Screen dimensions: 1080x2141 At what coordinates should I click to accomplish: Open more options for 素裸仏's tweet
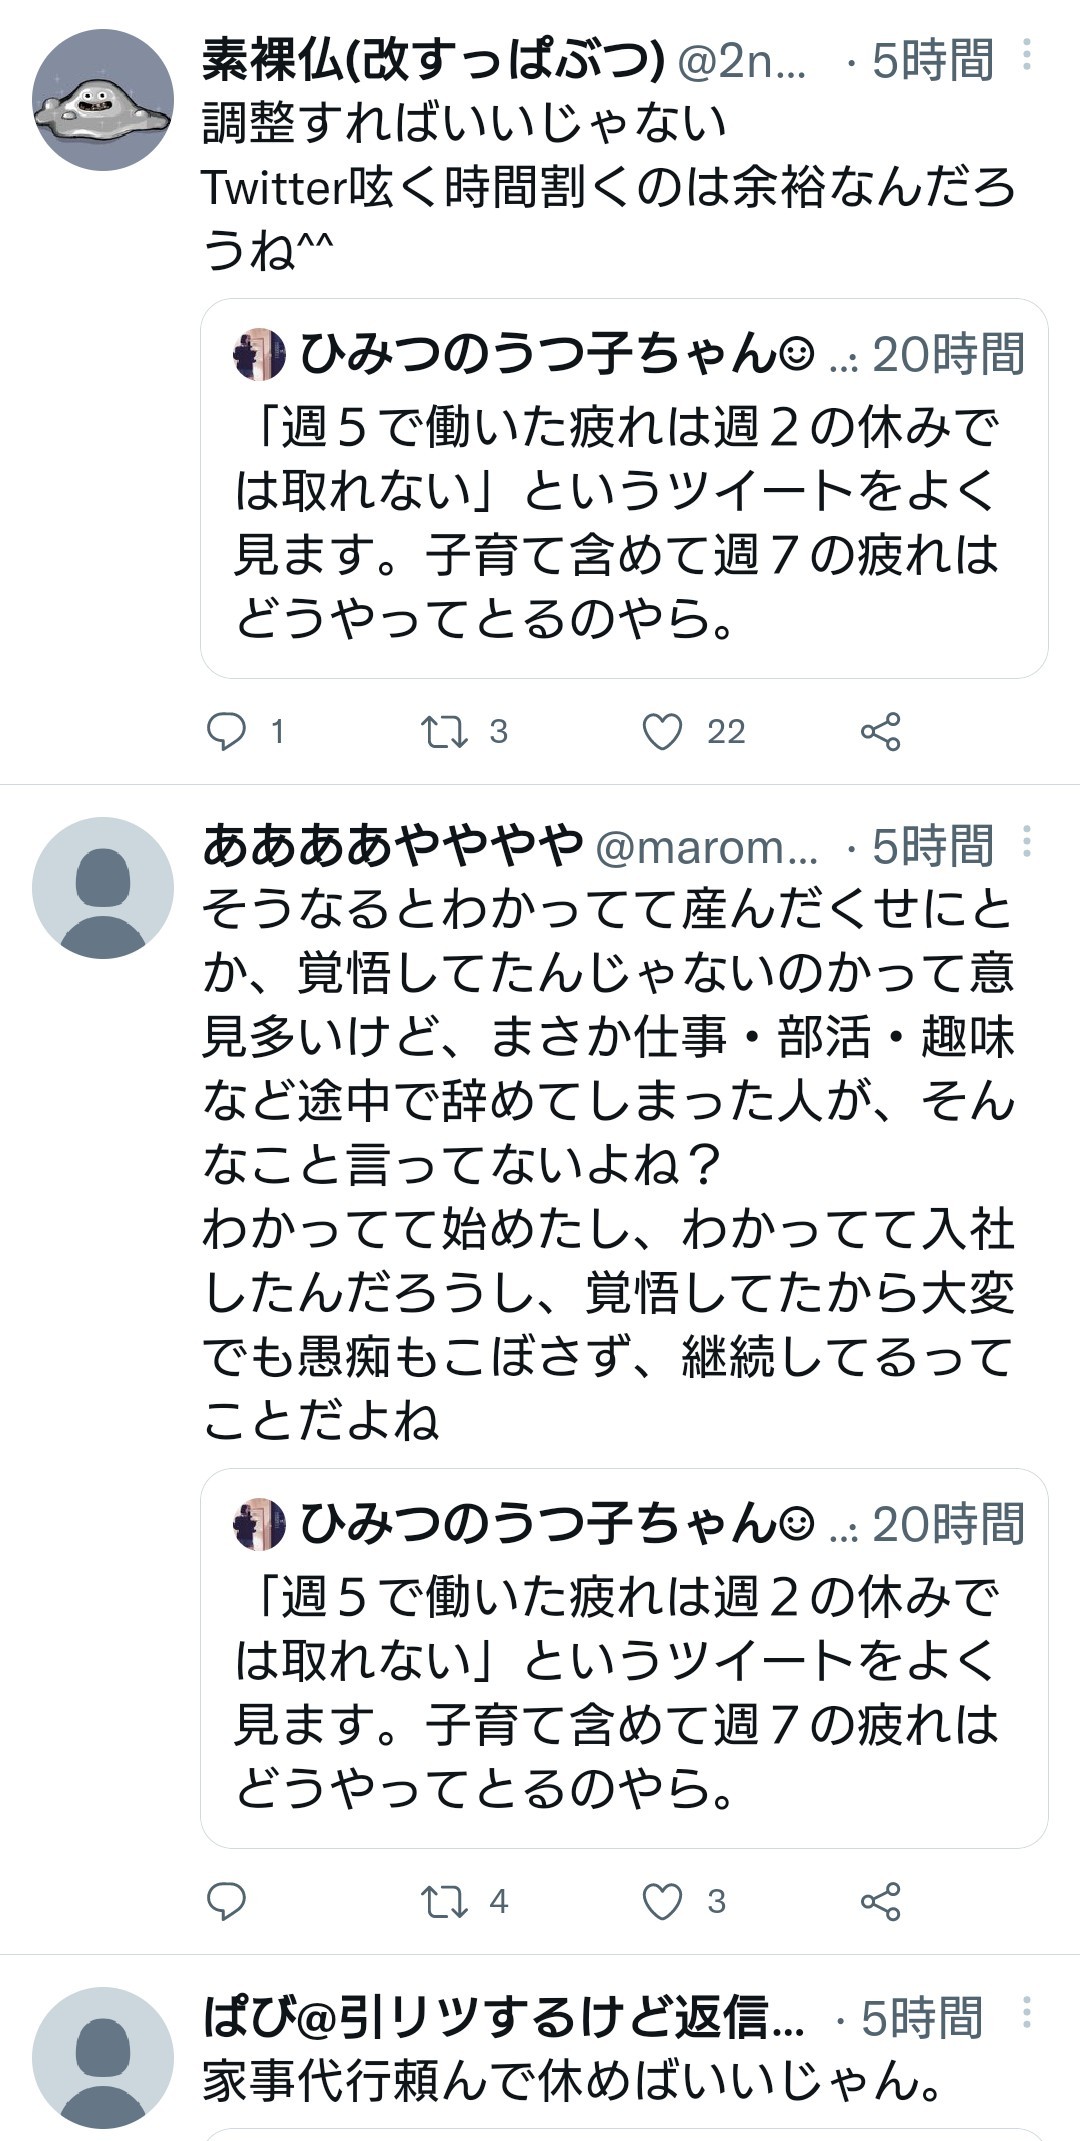coord(1026,56)
